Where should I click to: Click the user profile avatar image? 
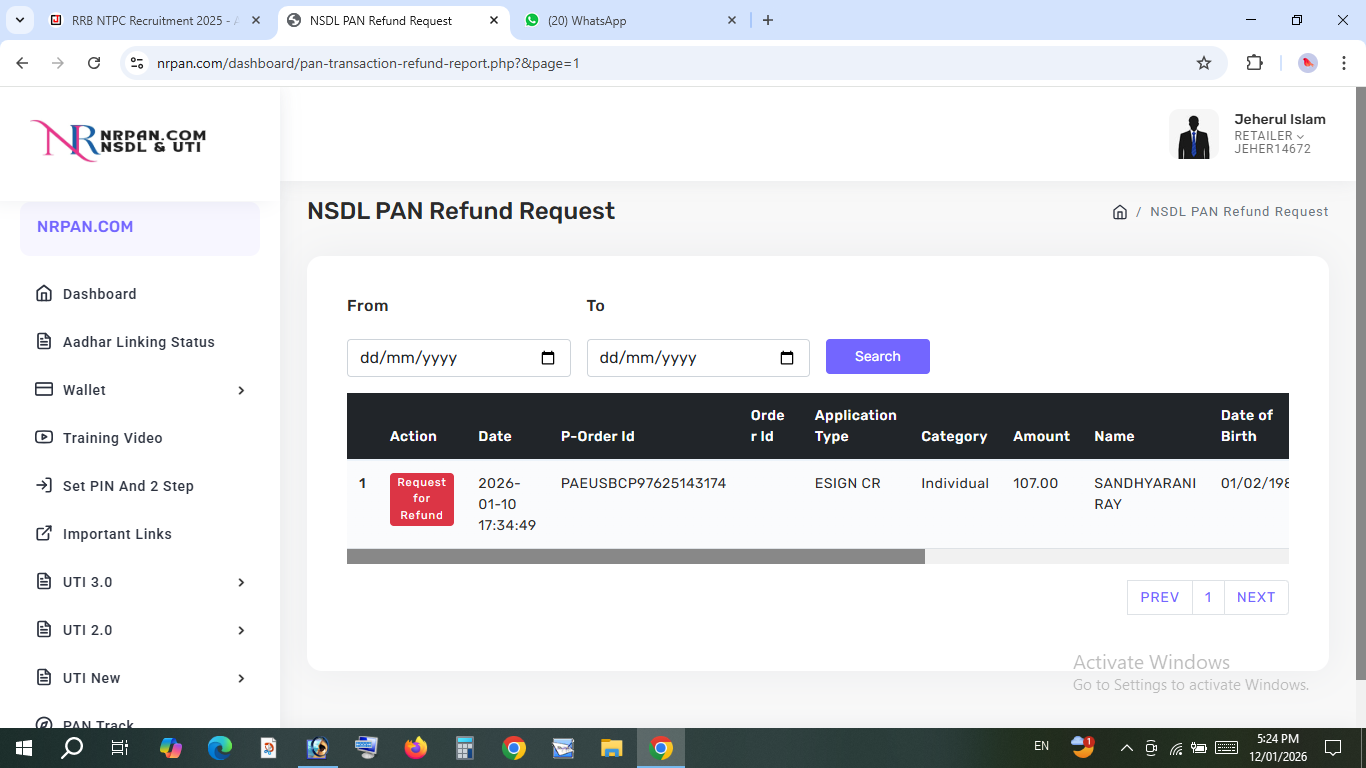1193,135
